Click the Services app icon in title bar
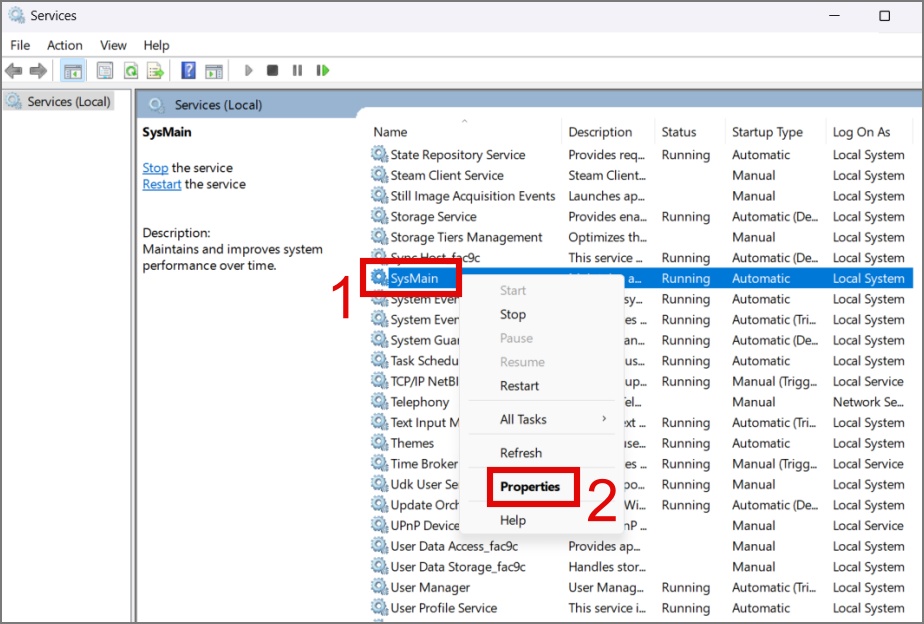Image resolution: width=924 pixels, height=624 pixels. click(x=16, y=15)
